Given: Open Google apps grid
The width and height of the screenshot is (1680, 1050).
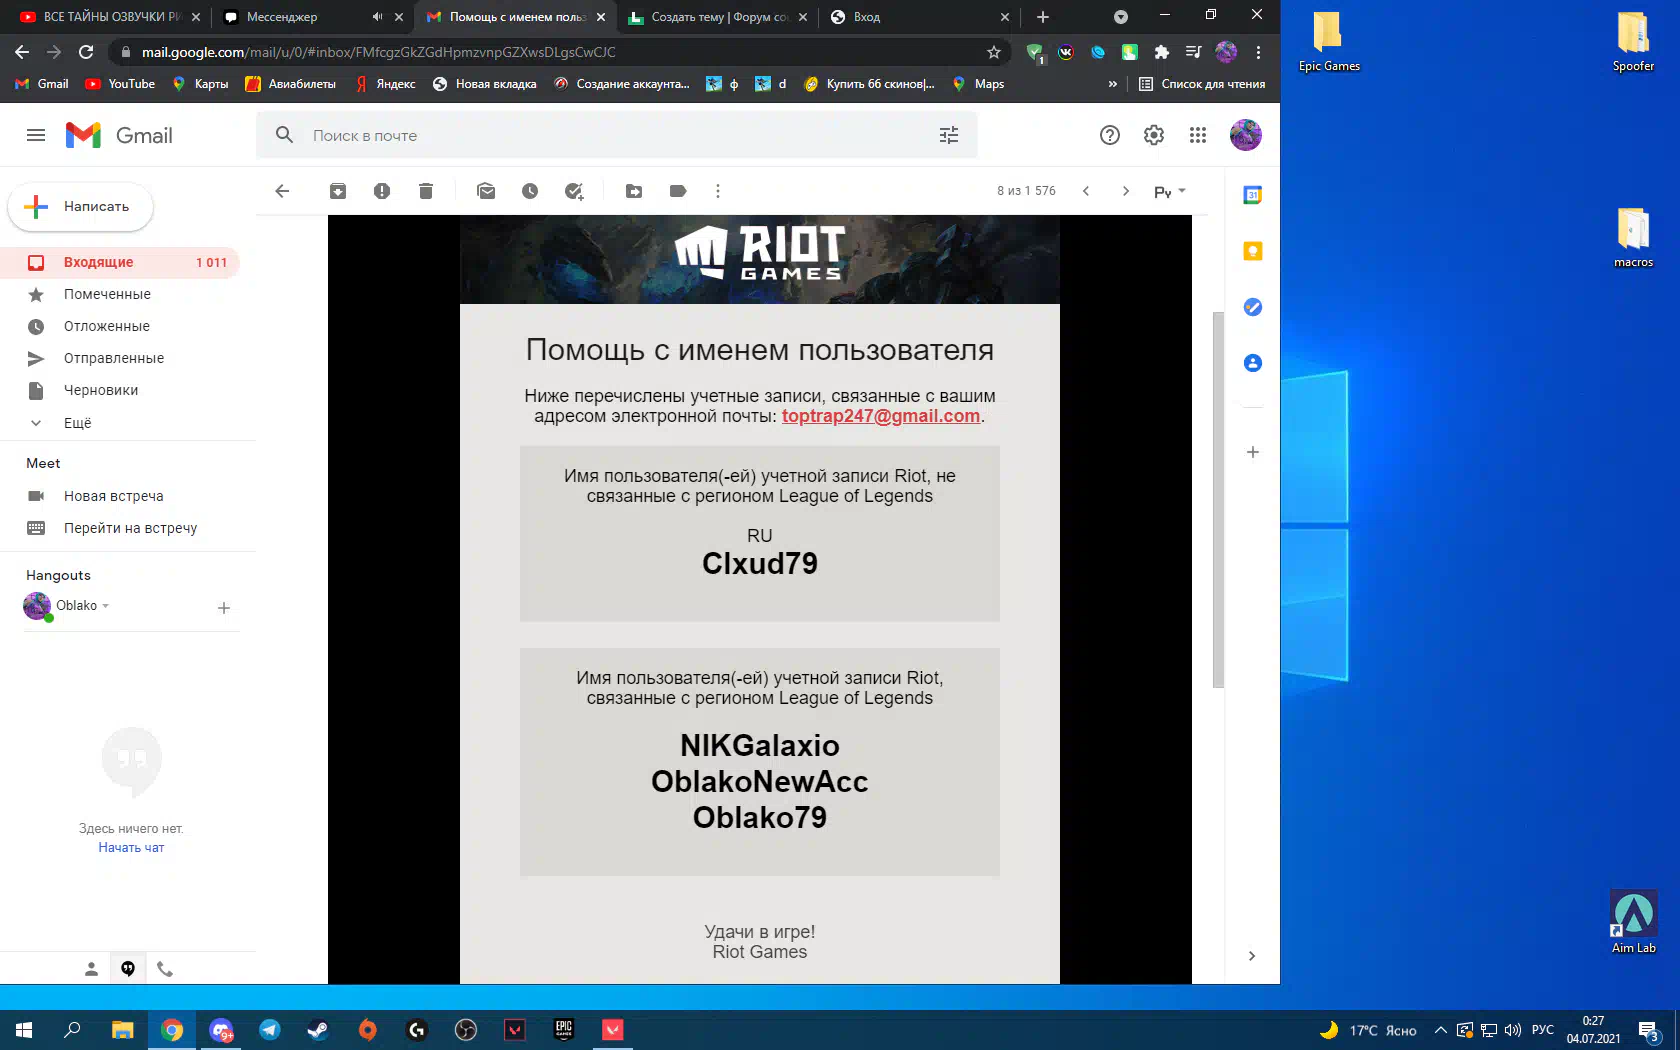Looking at the screenshot, I should pyautogui.click(x=1198, y=135).
